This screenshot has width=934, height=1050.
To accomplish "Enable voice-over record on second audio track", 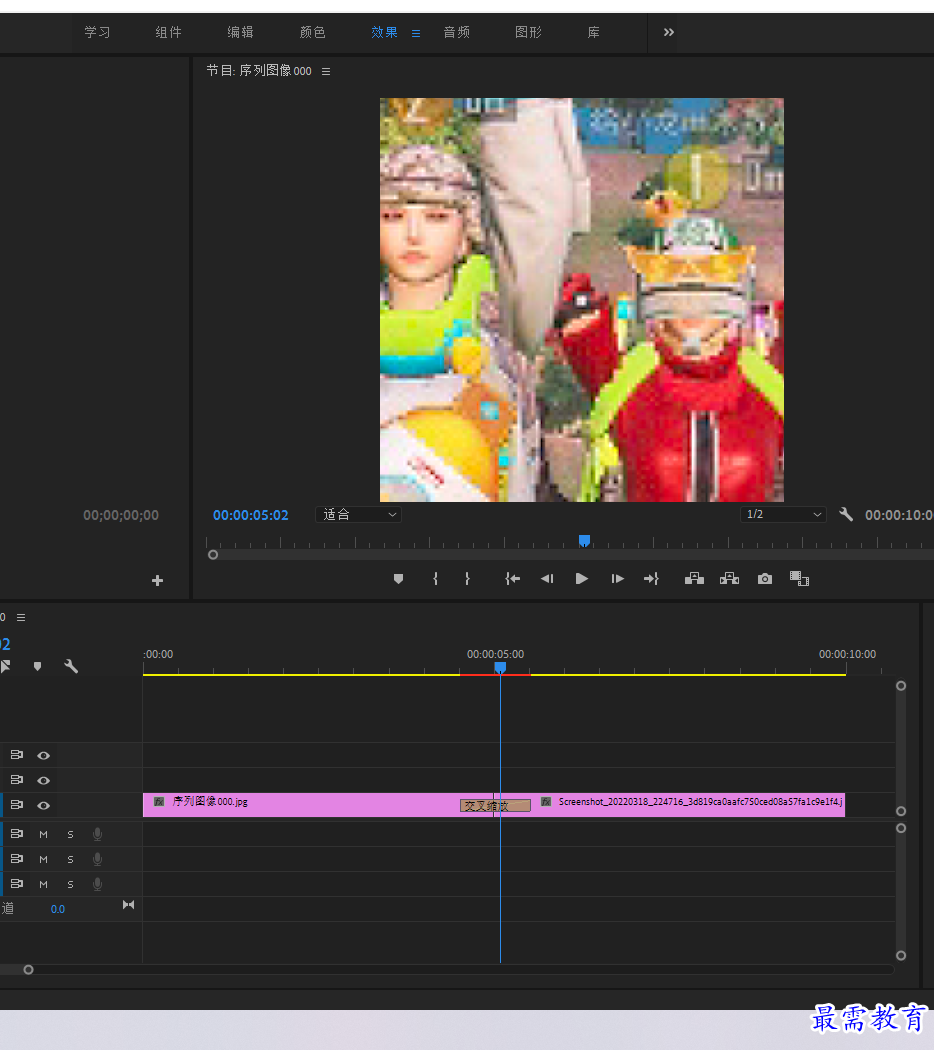I will point(98,859).
